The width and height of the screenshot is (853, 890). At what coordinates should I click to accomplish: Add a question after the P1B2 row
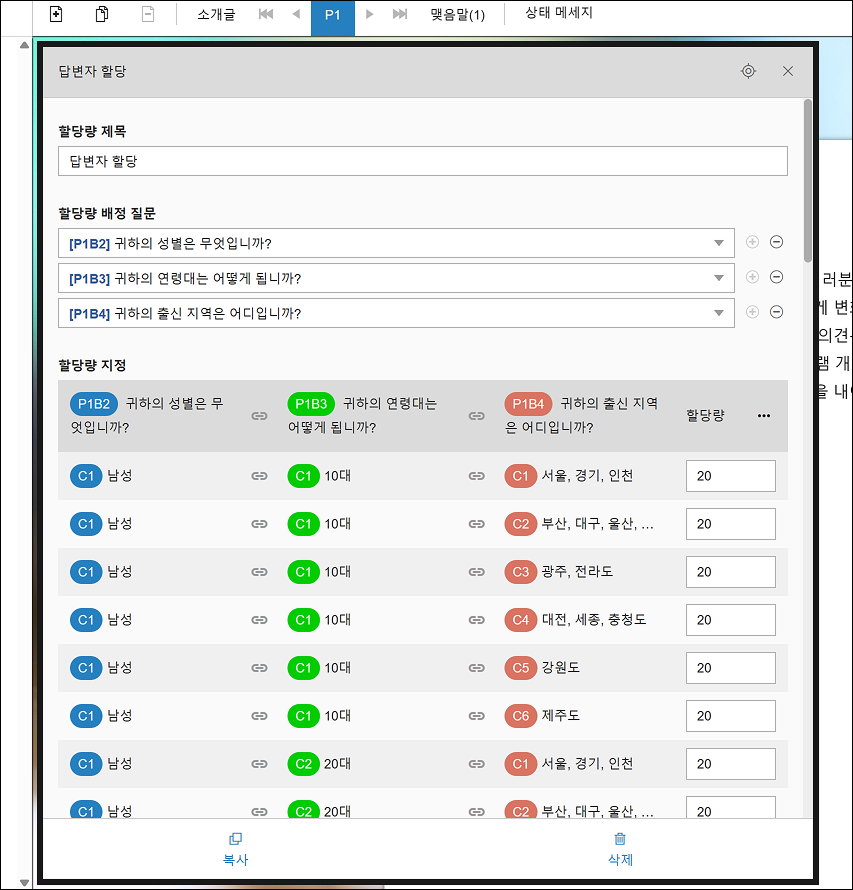[753, 242]
